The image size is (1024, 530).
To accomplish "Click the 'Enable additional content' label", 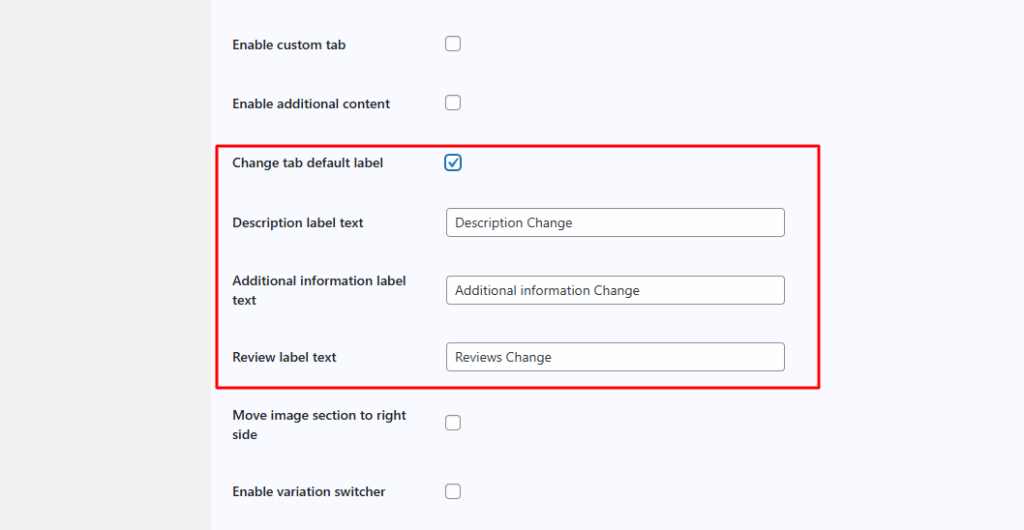I will tap(311, 104).
